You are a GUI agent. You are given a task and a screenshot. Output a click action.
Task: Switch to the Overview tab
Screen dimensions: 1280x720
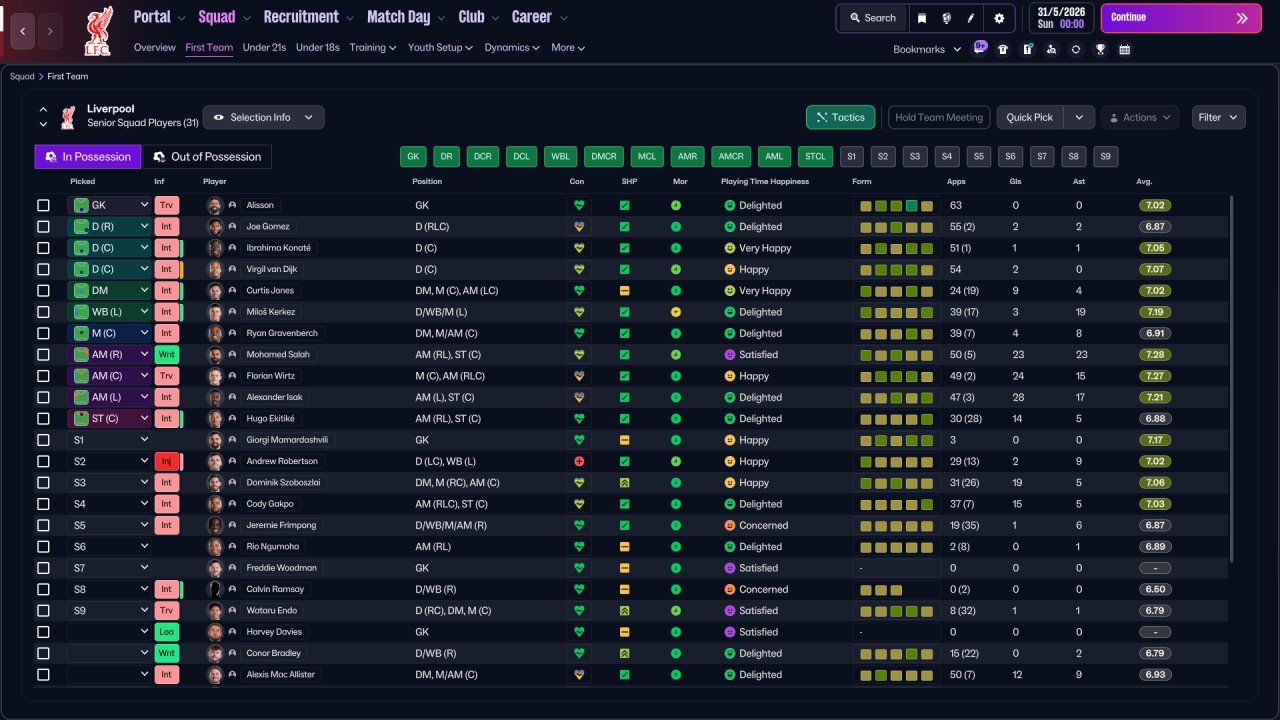pos(155,48)
